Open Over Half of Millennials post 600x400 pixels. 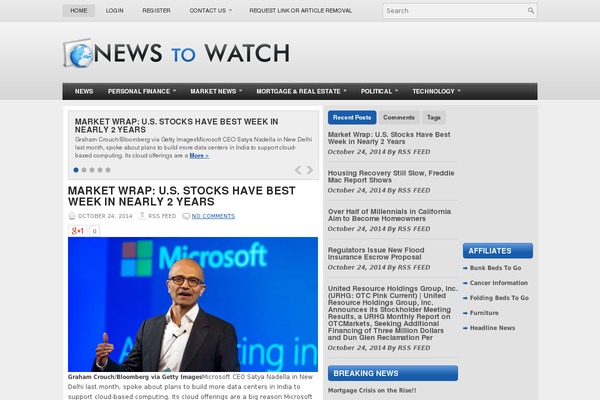(389, 215)
